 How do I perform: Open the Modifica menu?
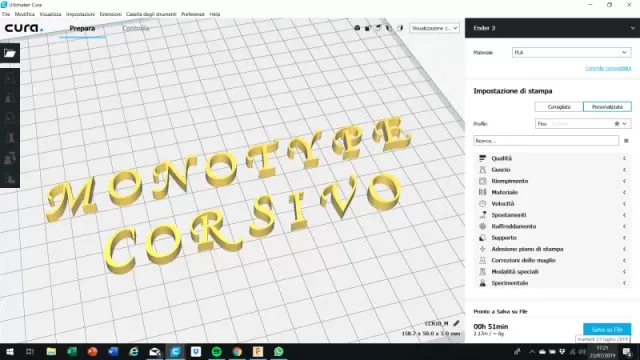pyautogui.click(x=24, y=14)
